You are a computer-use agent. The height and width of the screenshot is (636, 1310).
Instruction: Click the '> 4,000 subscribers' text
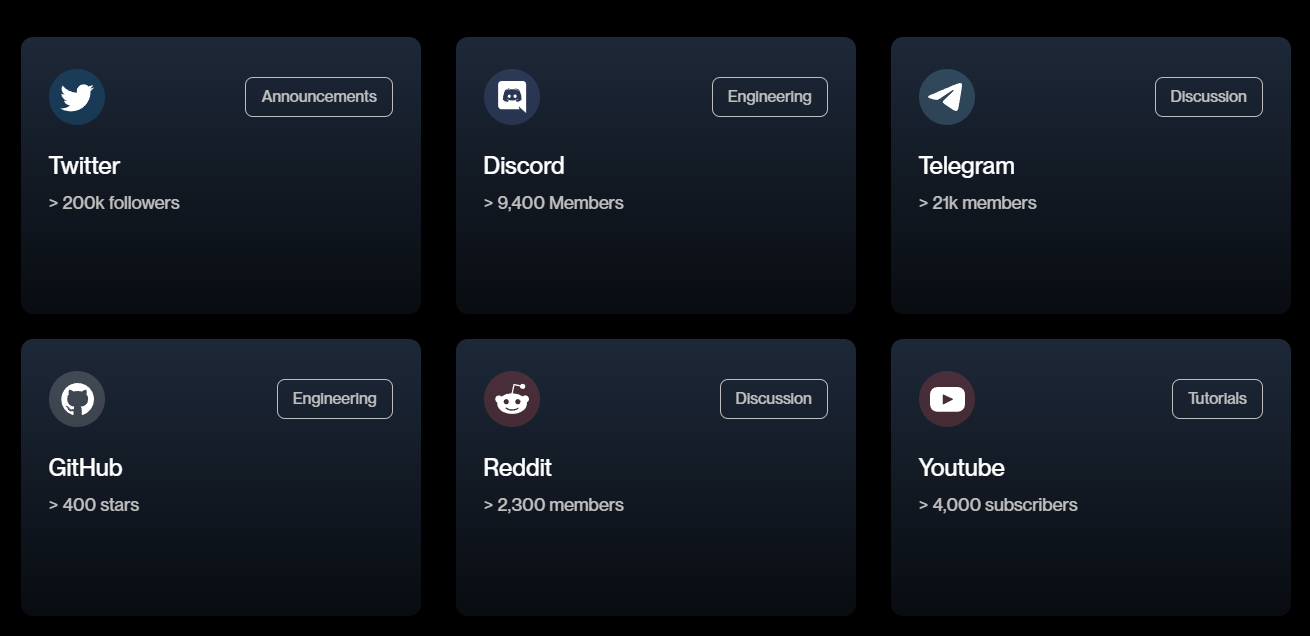(998, 505)
